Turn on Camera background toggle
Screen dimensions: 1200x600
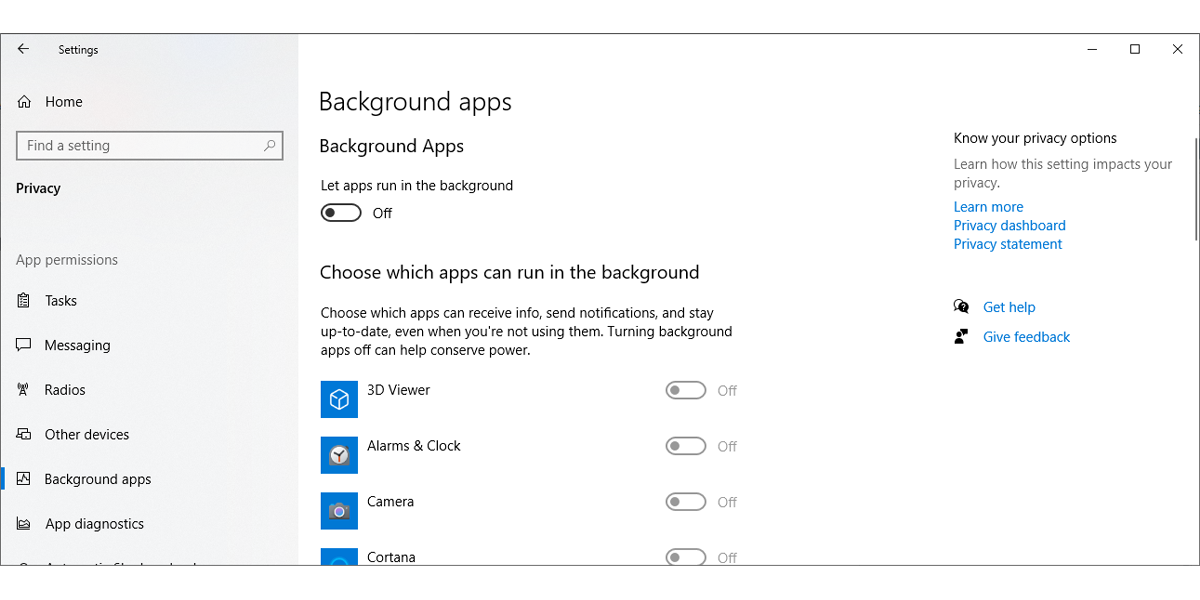686,502
